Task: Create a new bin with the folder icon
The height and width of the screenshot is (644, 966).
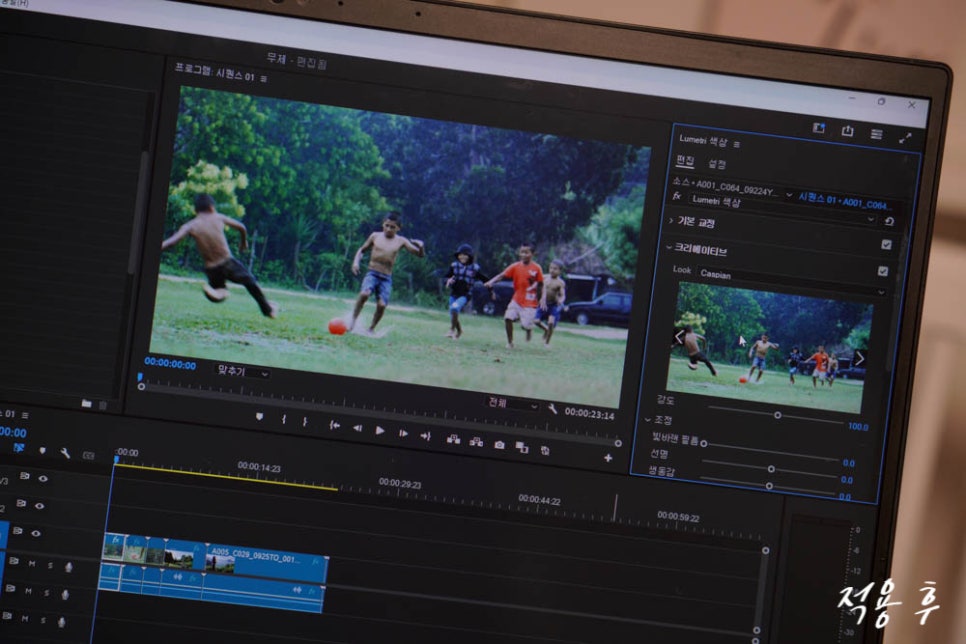Action: (86, 404)
